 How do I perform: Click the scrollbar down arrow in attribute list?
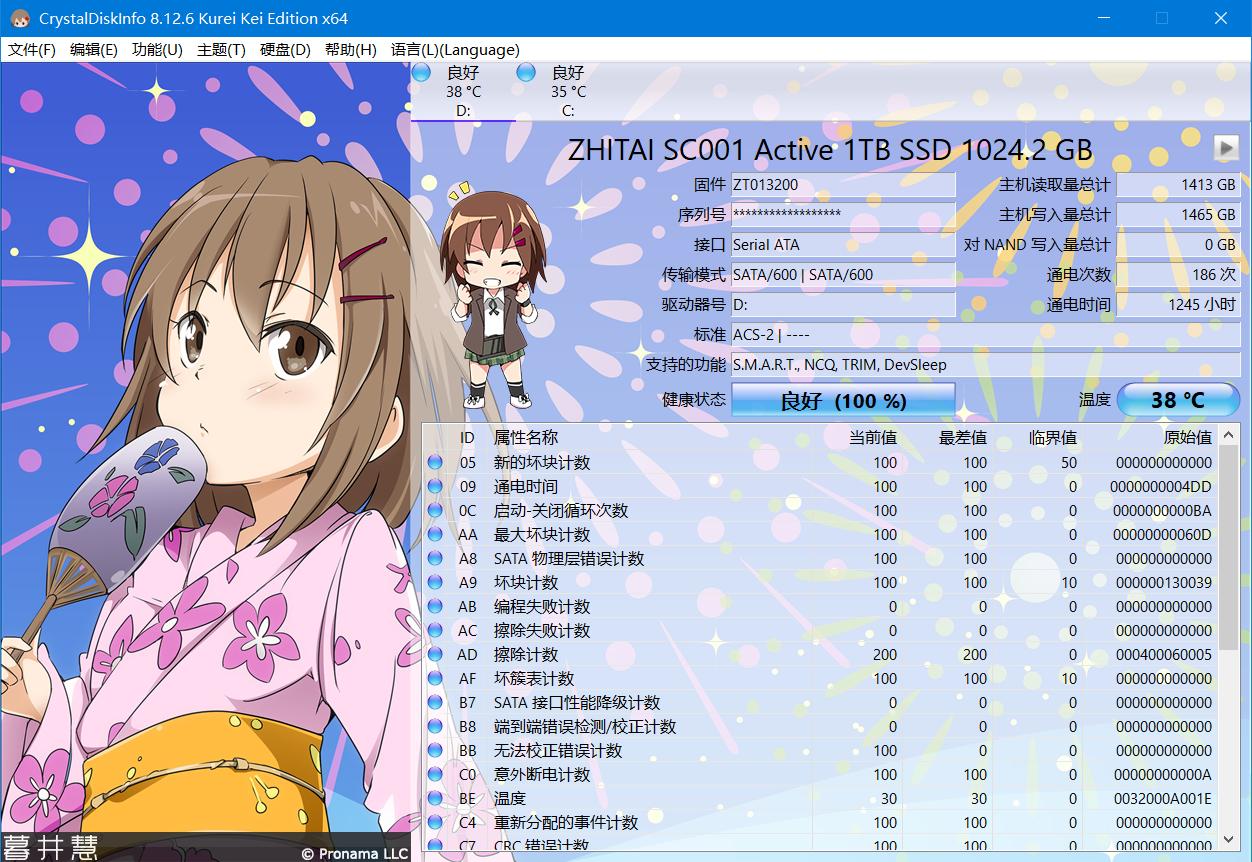(x=1229, y=839)
